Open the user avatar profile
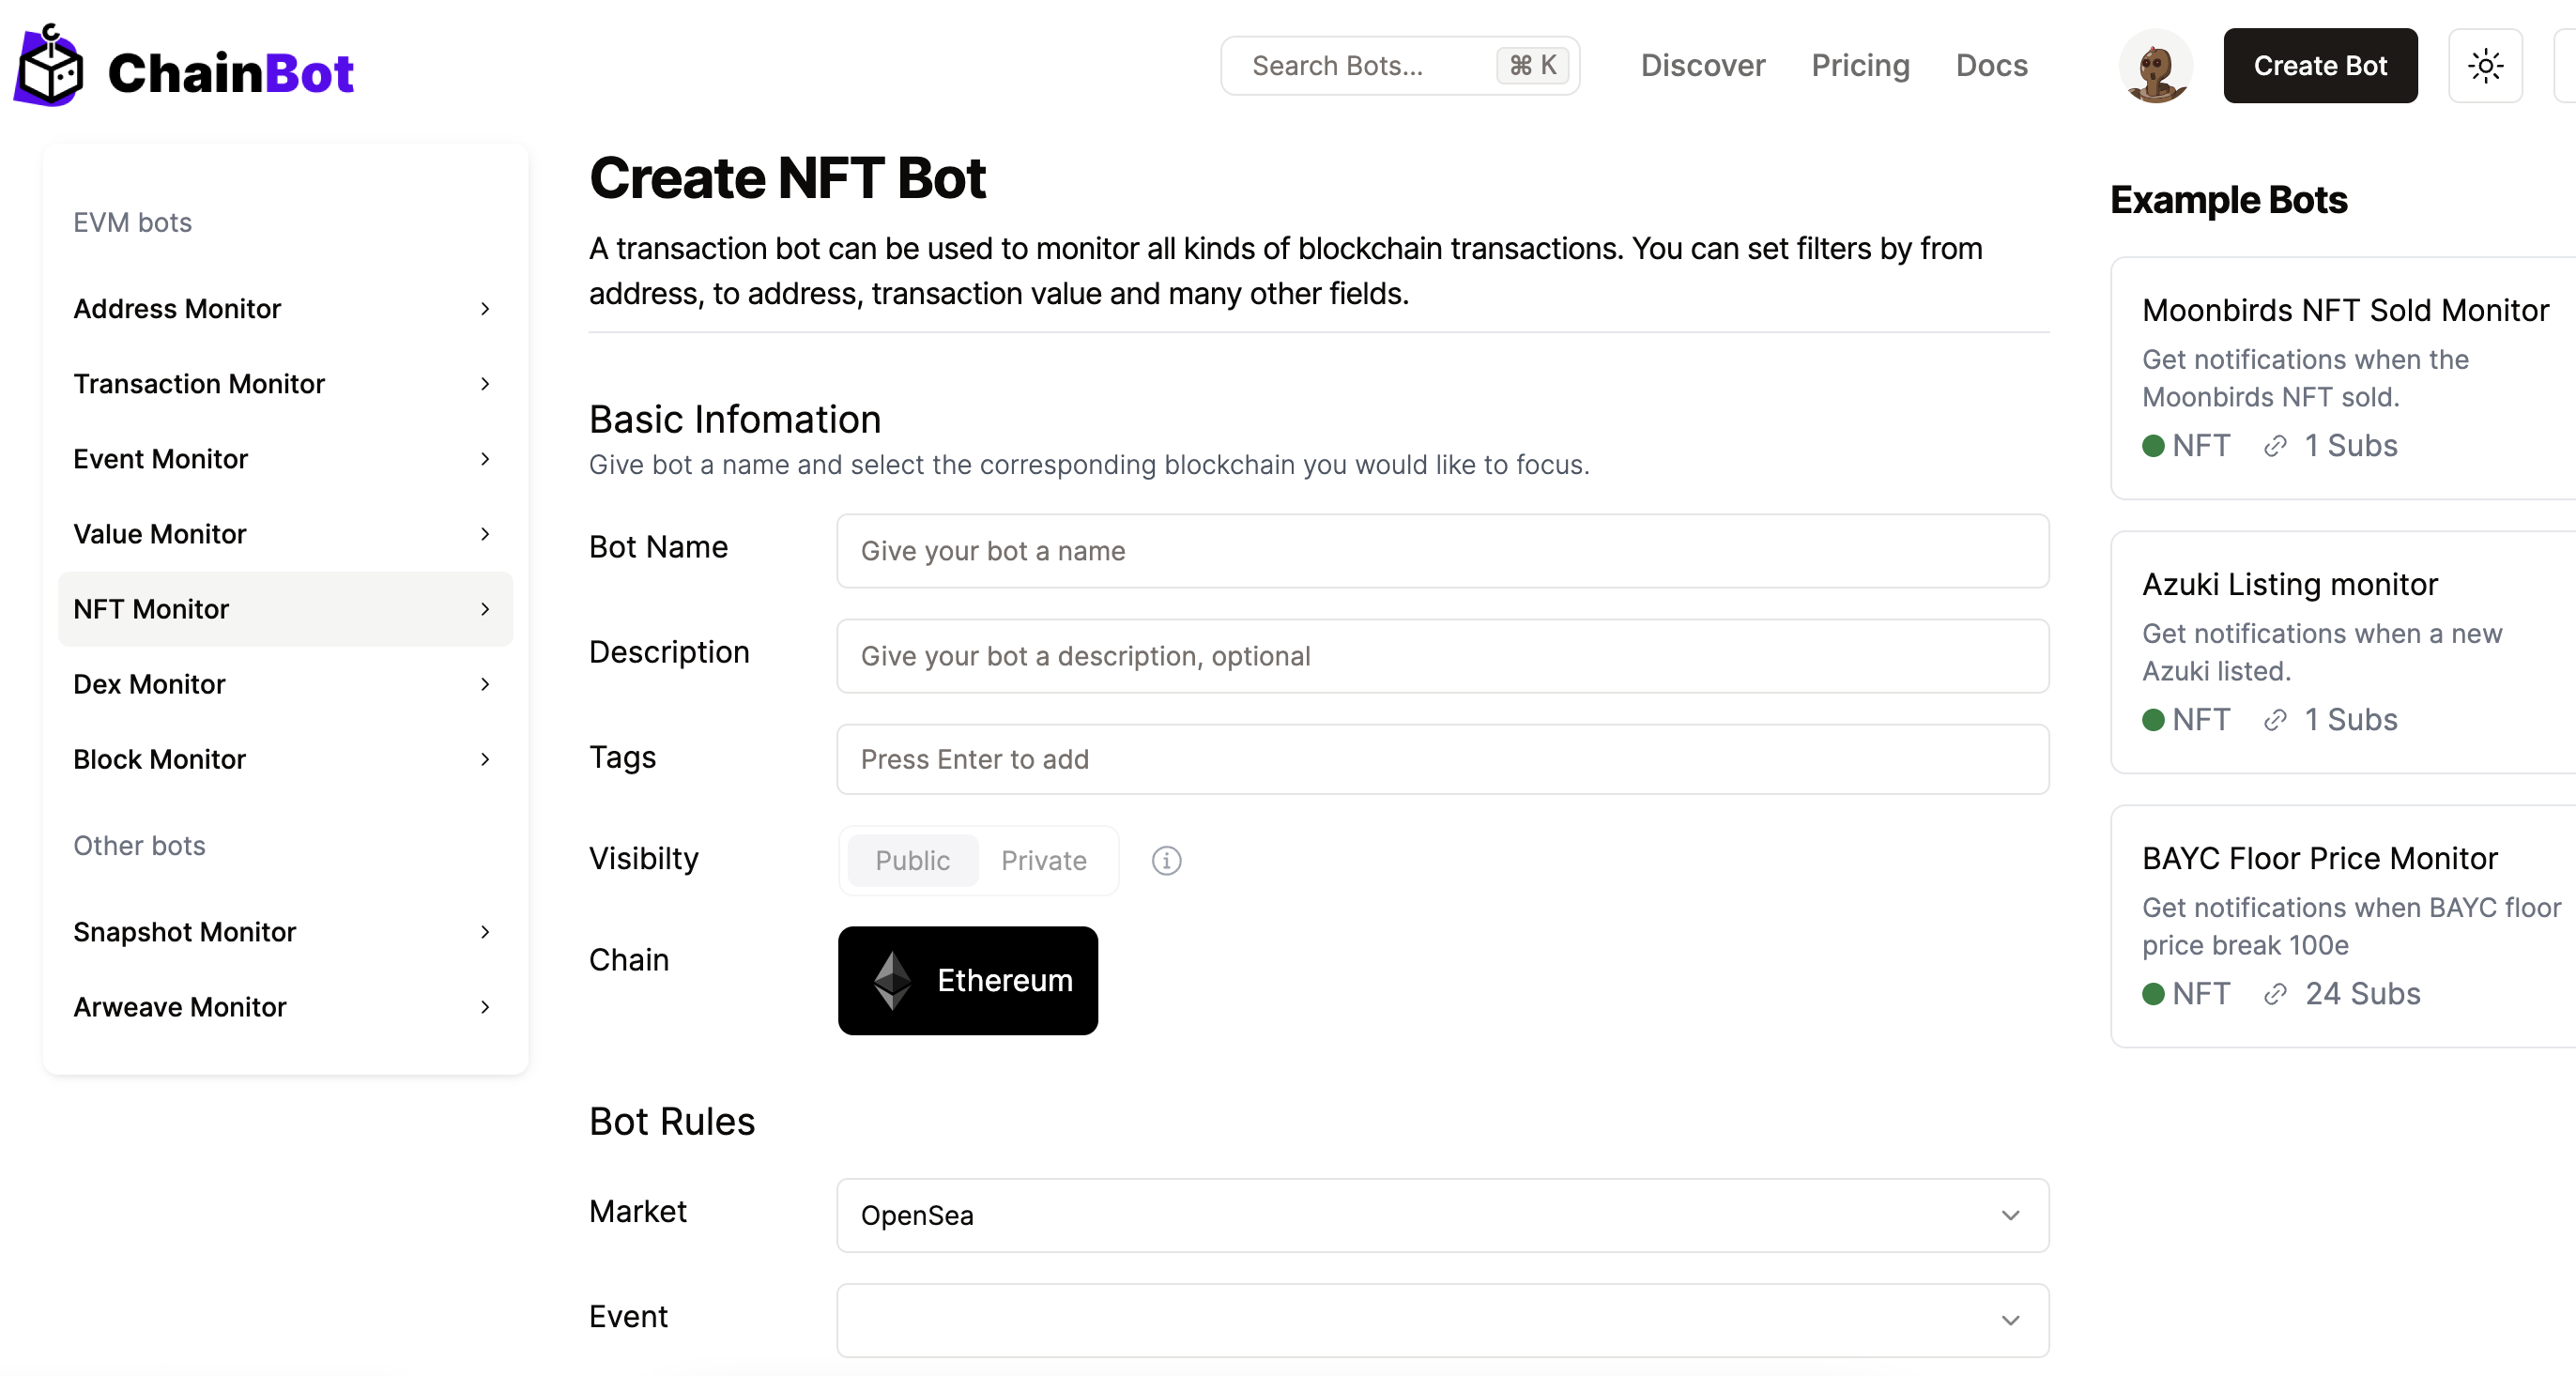 pyautogui.click(x=2155, y=67)
